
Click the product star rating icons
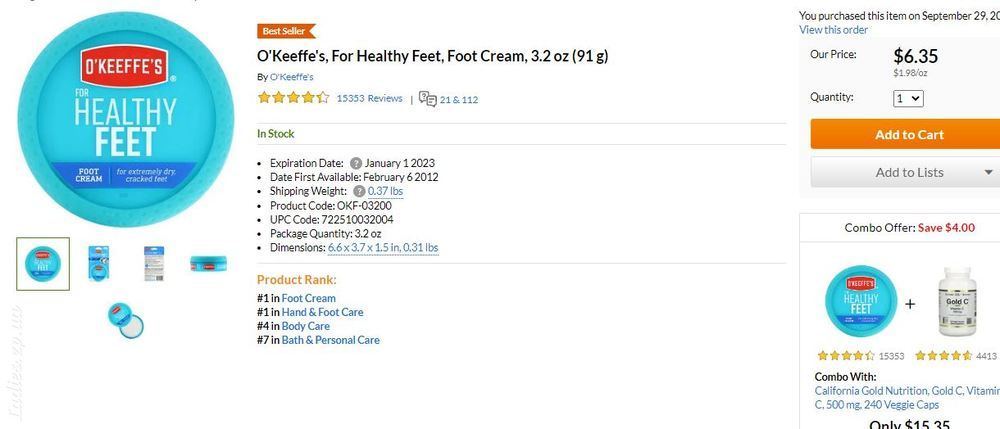coord(293,98)
